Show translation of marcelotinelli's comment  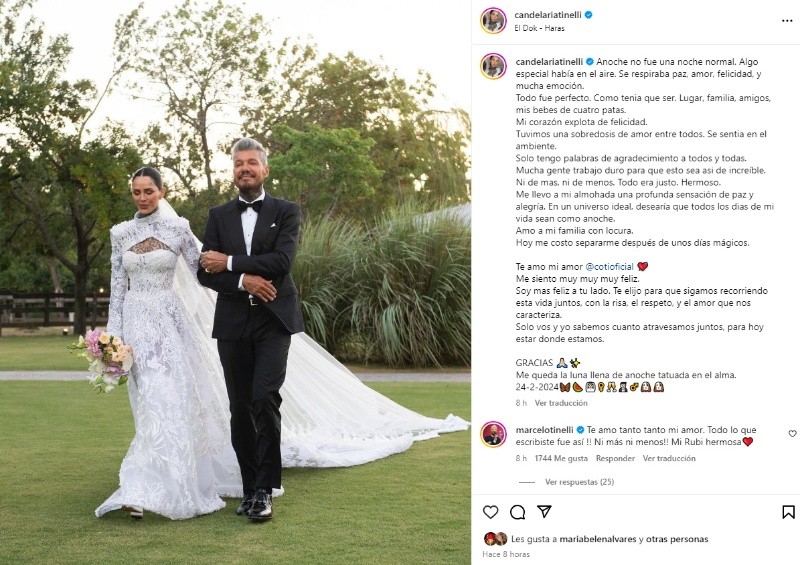tap(669, 458)
